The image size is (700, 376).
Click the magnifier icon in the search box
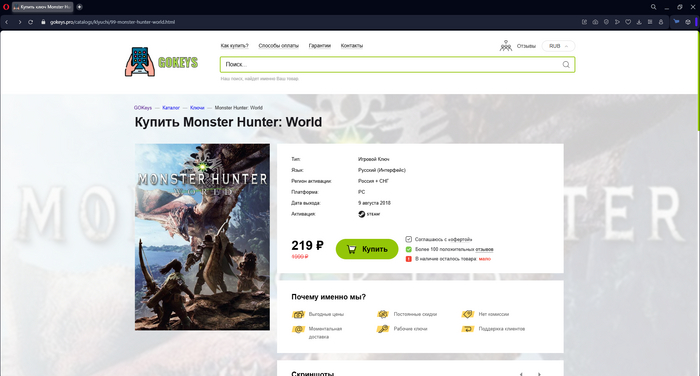coord(566,65)
